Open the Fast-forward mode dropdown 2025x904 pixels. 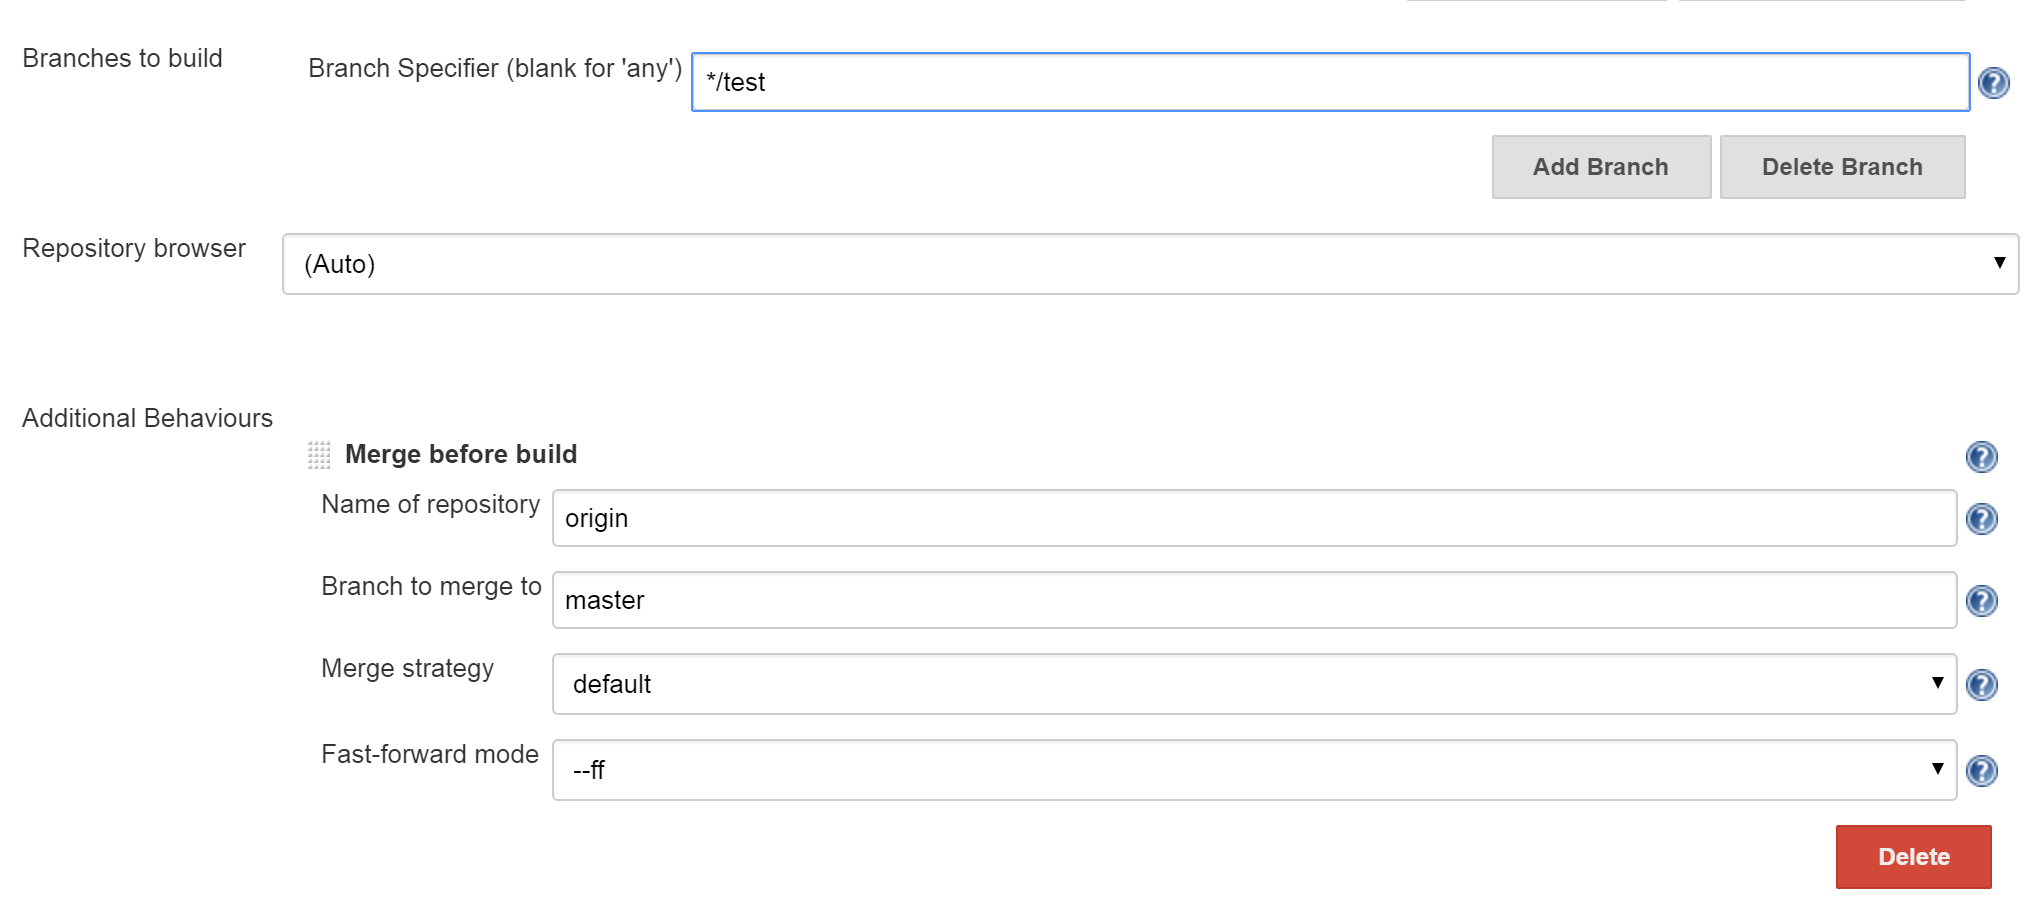coord(1254,770)
